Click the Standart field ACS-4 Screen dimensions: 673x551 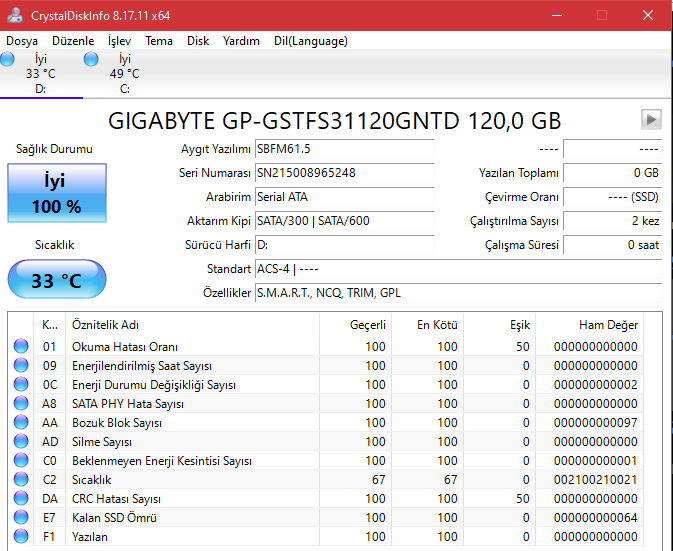pos(458,269)
